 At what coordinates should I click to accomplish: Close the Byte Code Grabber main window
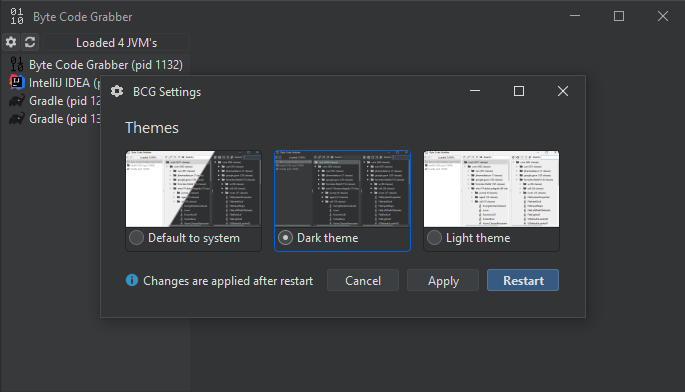pos(663,16)
